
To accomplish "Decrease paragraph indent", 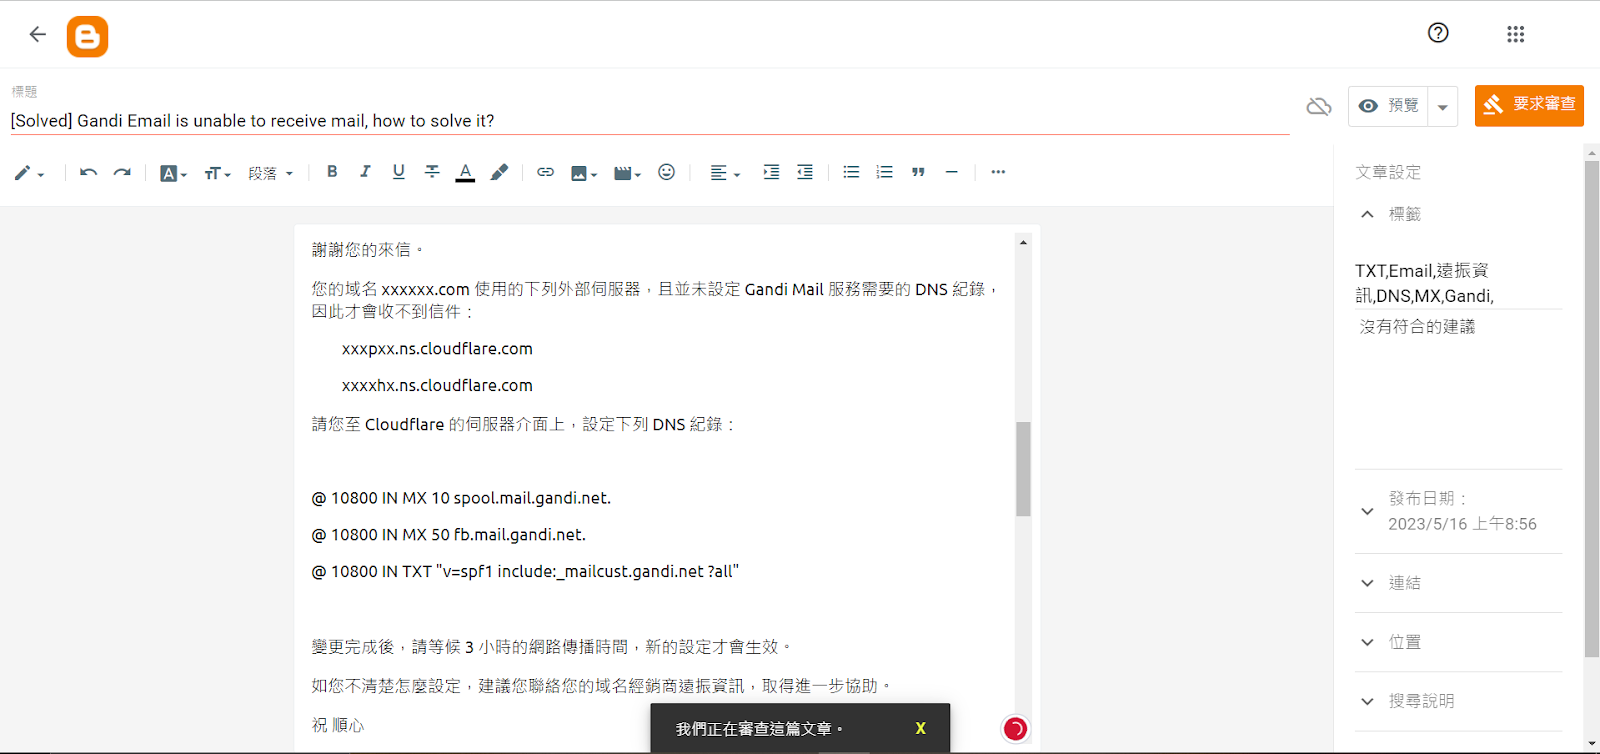I will click(x=805, y=172).
